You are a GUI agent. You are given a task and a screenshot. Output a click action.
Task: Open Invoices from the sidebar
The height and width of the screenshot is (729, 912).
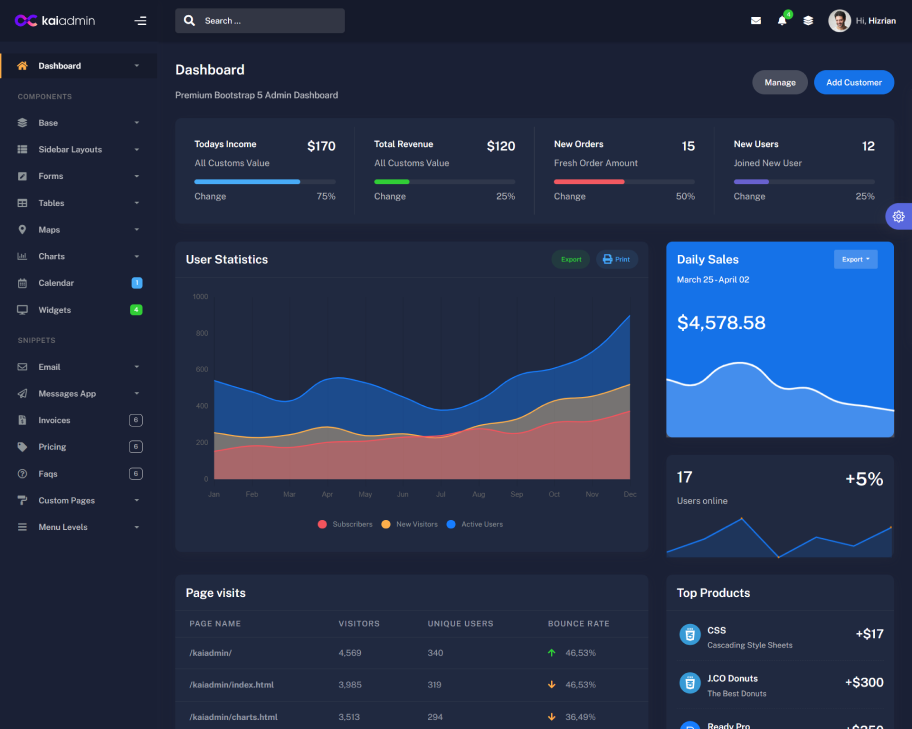pyautogui.click(x=55, y=420)
